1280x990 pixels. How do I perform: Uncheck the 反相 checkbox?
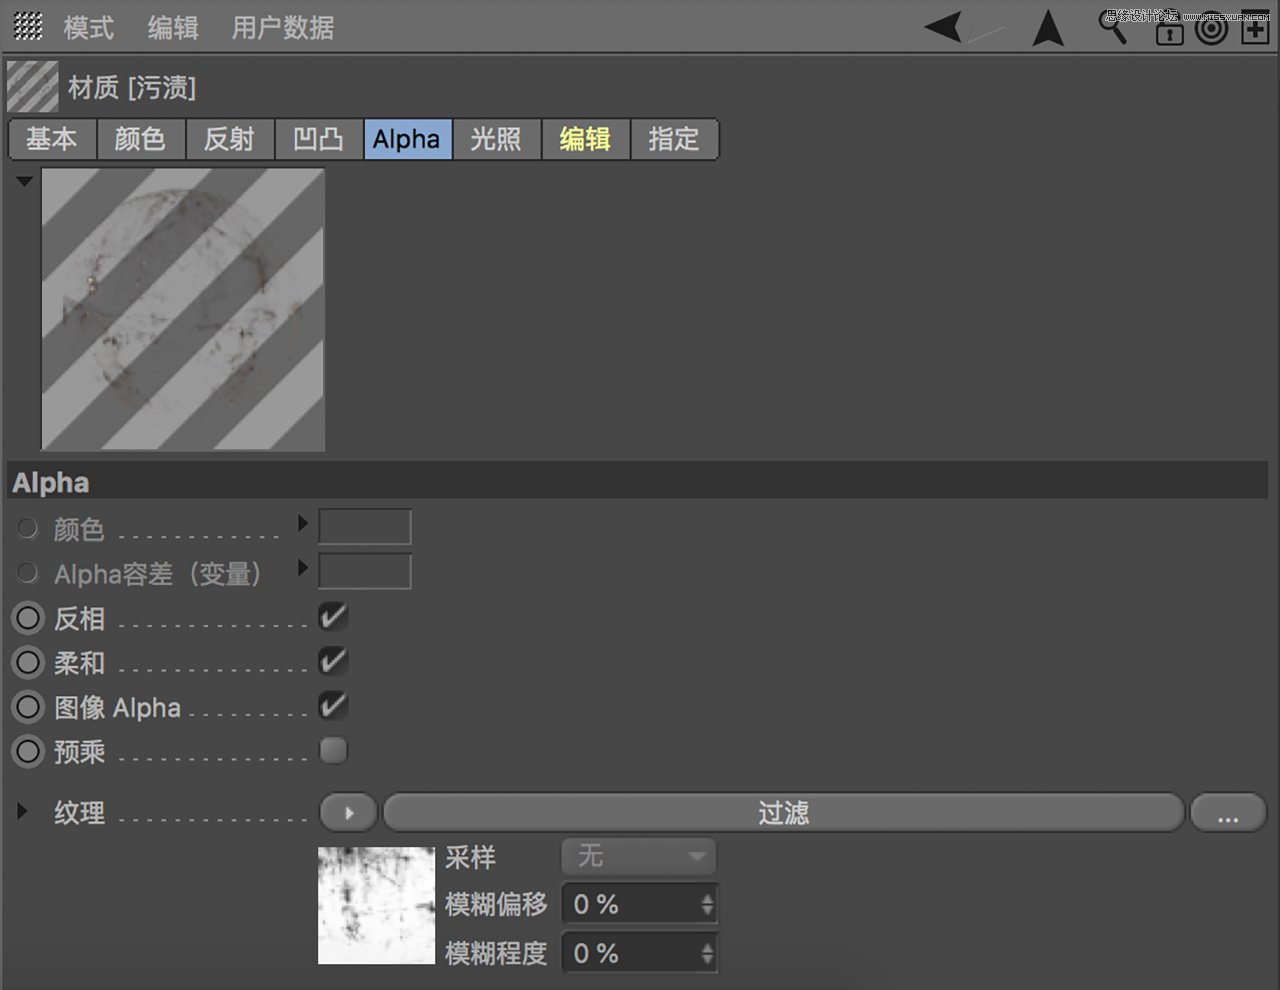tap(333, 617)
